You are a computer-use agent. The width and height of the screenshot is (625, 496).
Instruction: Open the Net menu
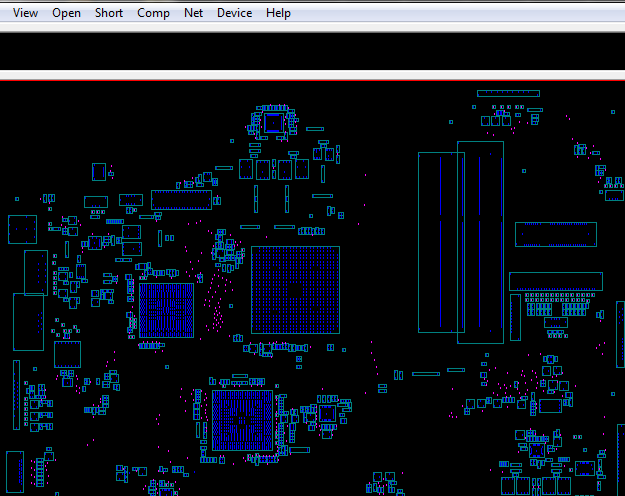tap(193, 13)
